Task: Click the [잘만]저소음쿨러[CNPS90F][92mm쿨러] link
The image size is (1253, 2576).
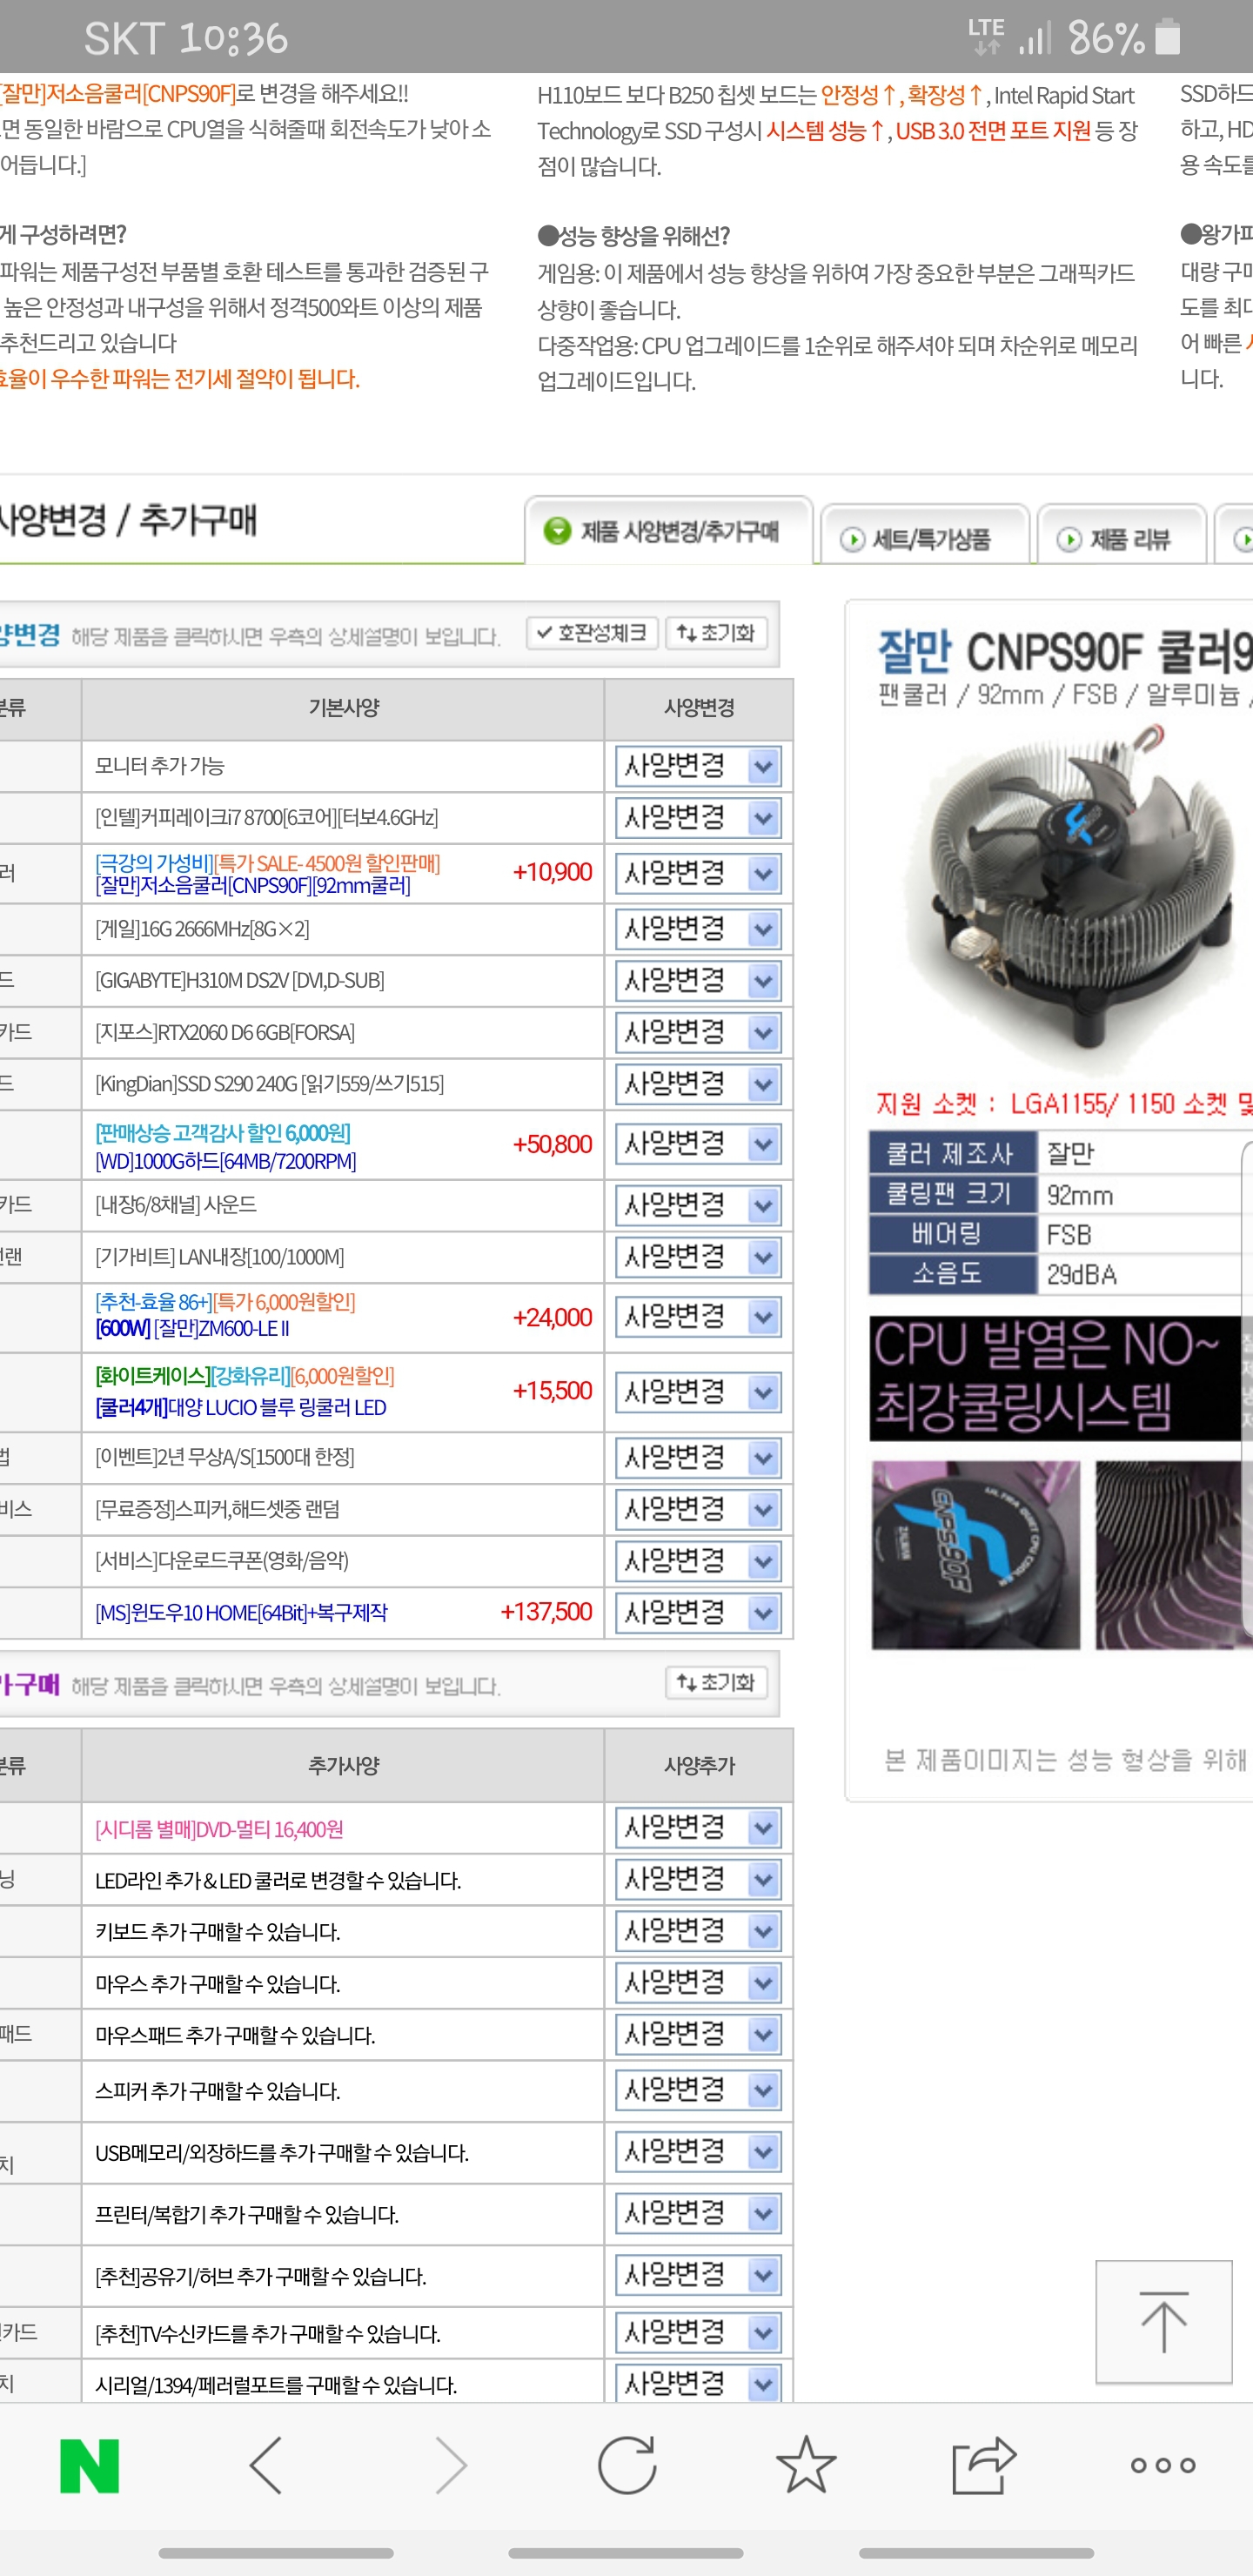Action: coord(253,886)
